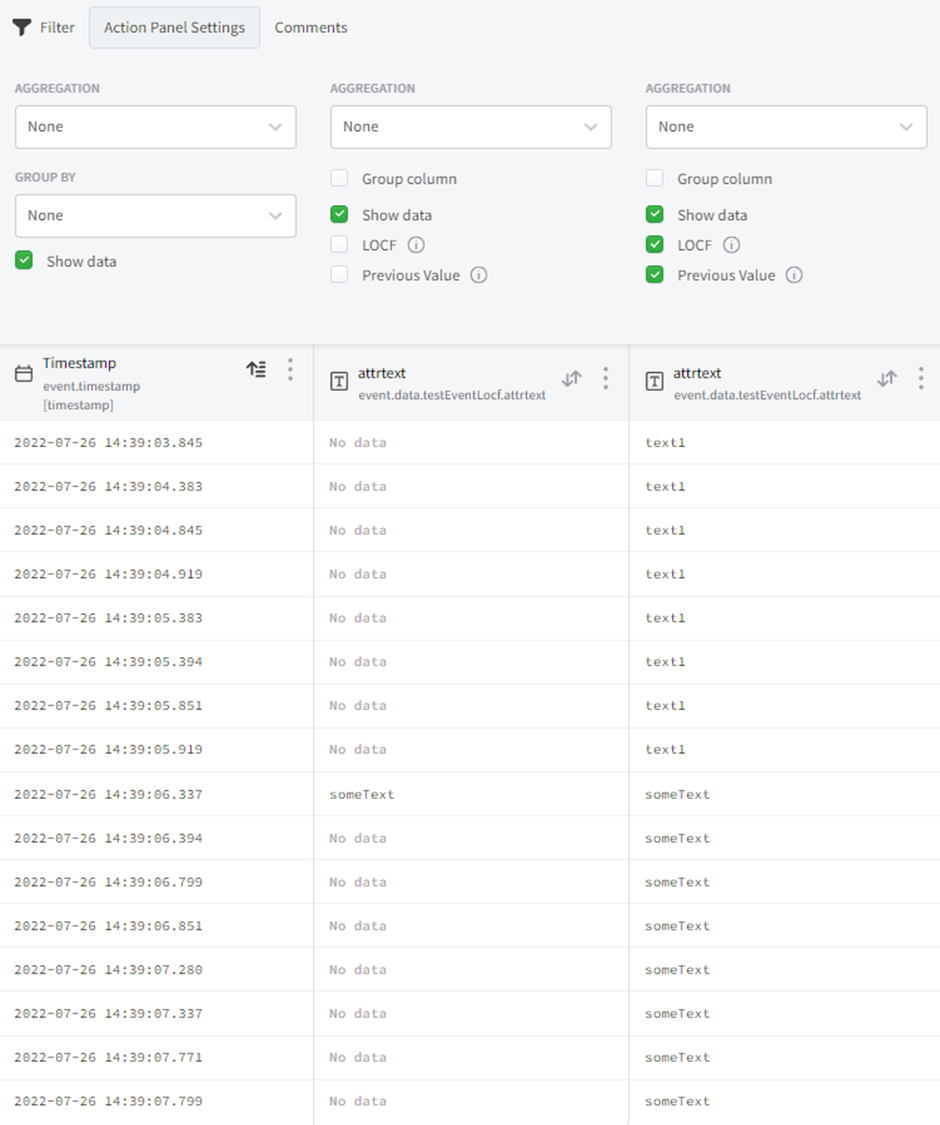Uncheck Previous Value in the right panel

point(655,275)
